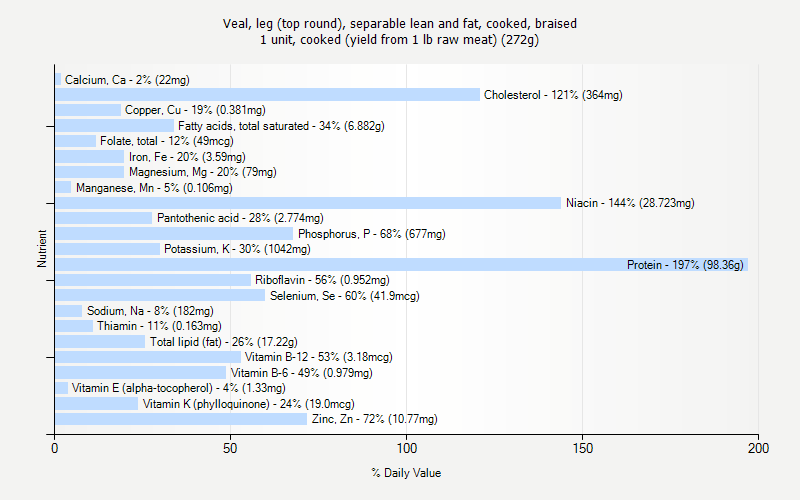Select the Vitamin K (phylloquinone) label
Viewport: 800px width, 500px height.
(x=248, y=404)
